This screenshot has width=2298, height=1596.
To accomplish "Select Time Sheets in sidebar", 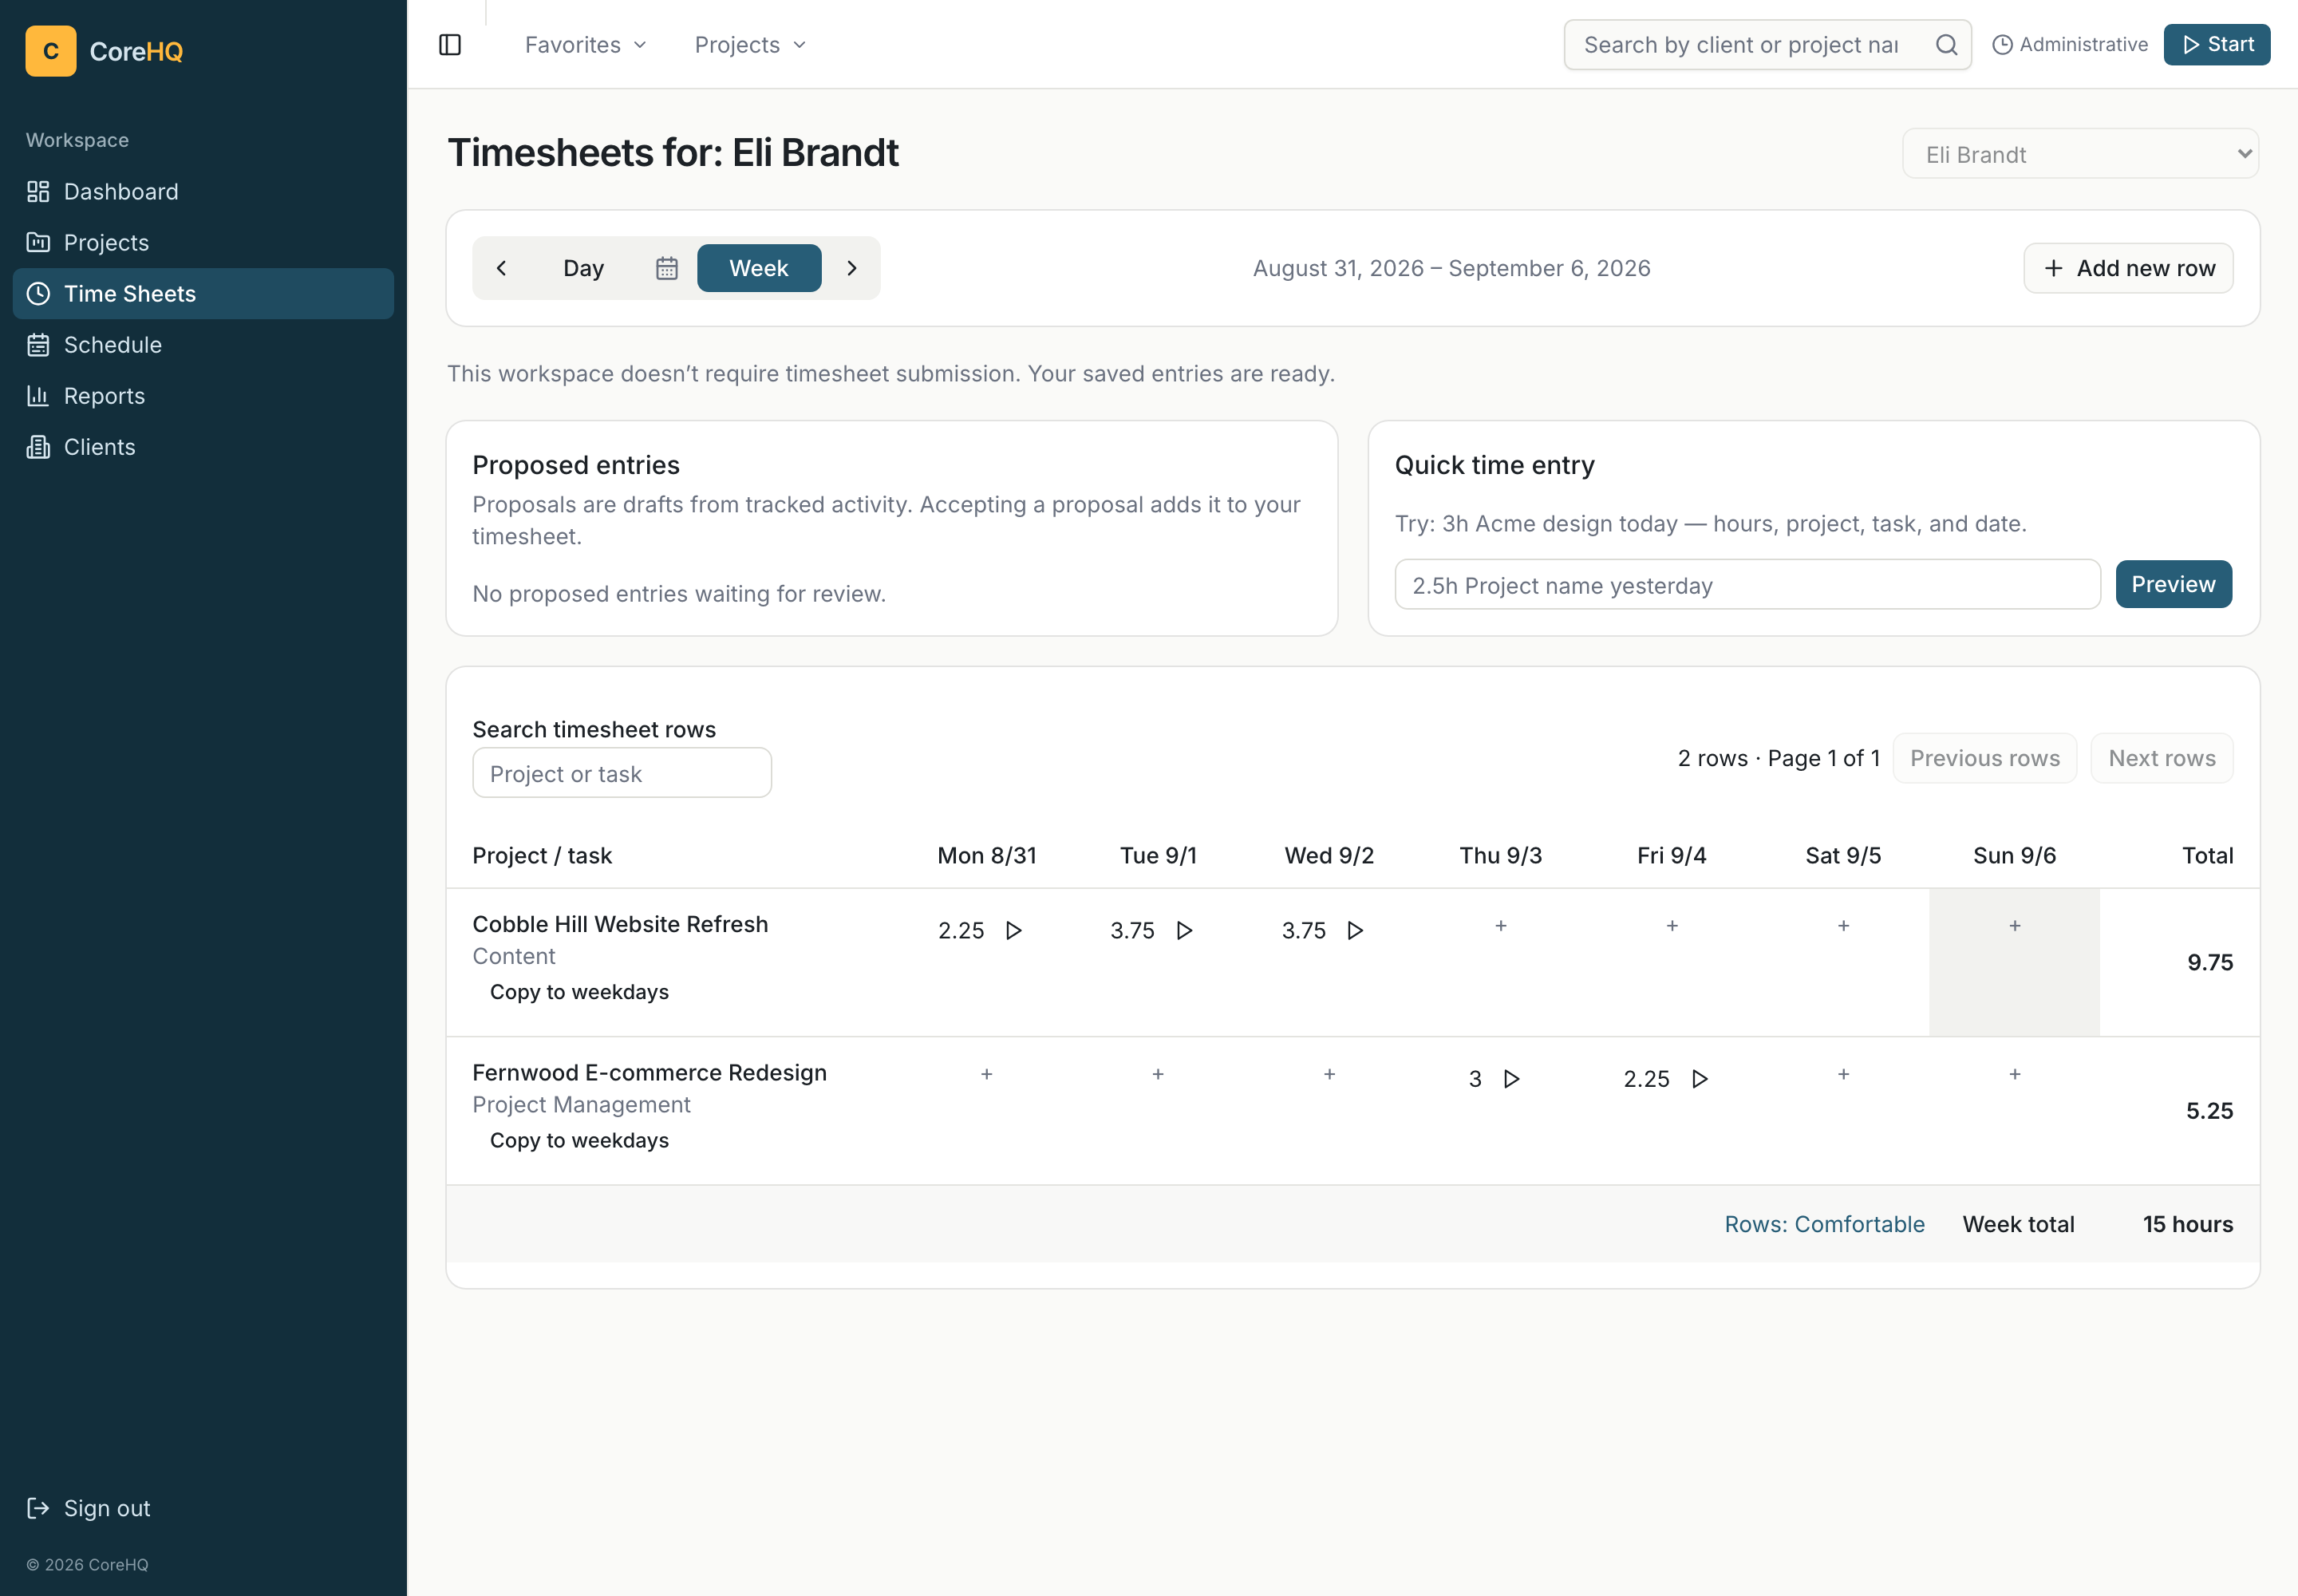I will pos(203,294).
